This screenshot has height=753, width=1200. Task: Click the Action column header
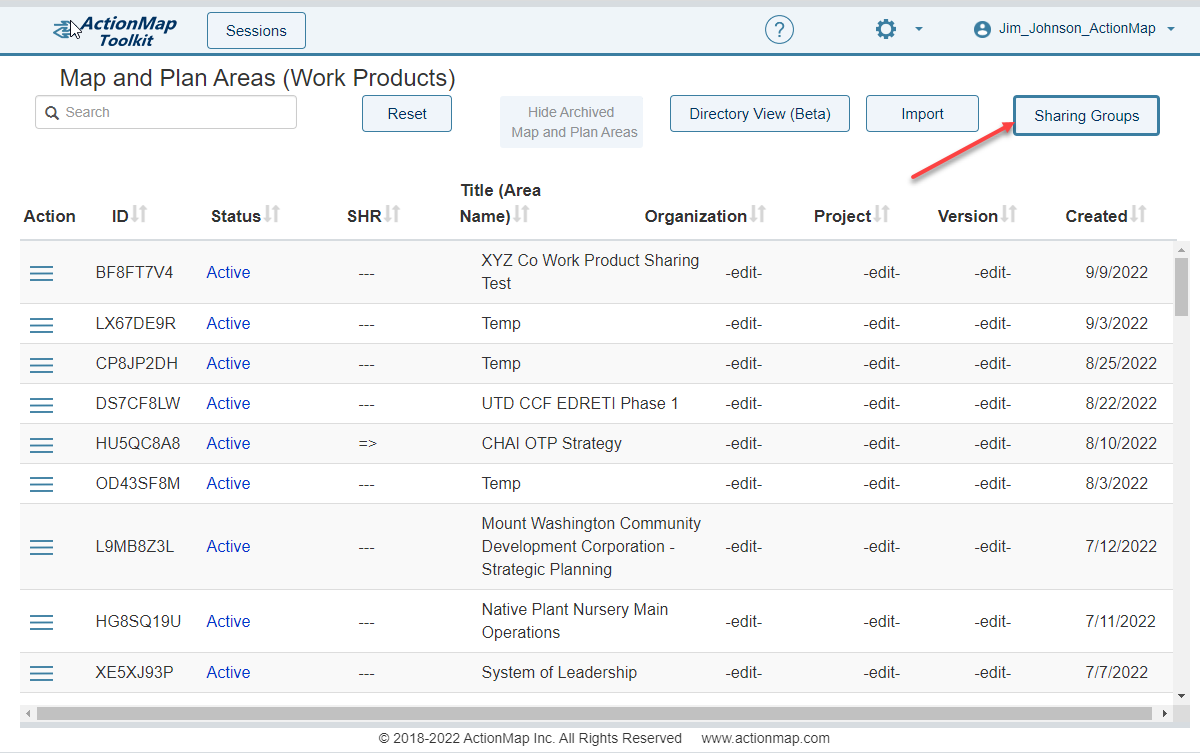point(50,216)
